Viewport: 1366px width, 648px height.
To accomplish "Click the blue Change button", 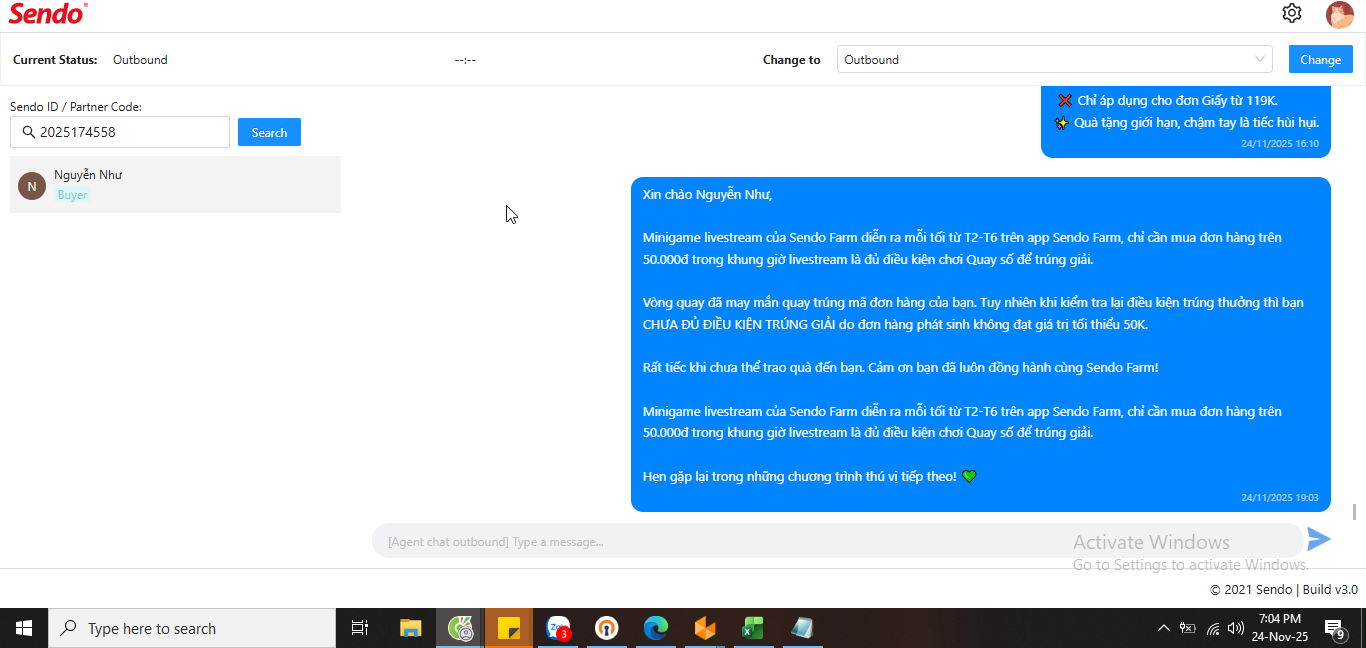I will 1320,59.
